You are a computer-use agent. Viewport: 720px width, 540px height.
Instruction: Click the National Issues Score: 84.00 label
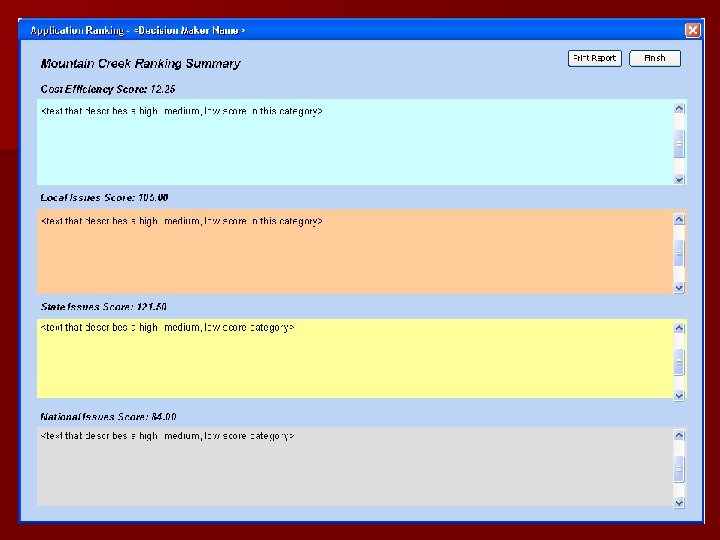pyautogui.click(x=108, y=416)
